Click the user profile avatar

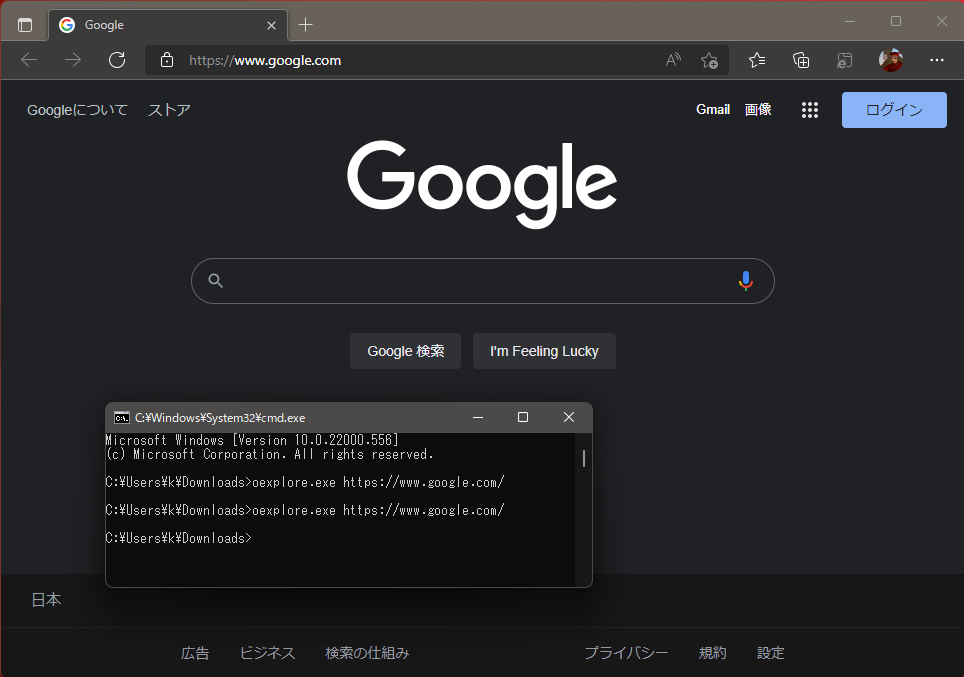point(890,60)
